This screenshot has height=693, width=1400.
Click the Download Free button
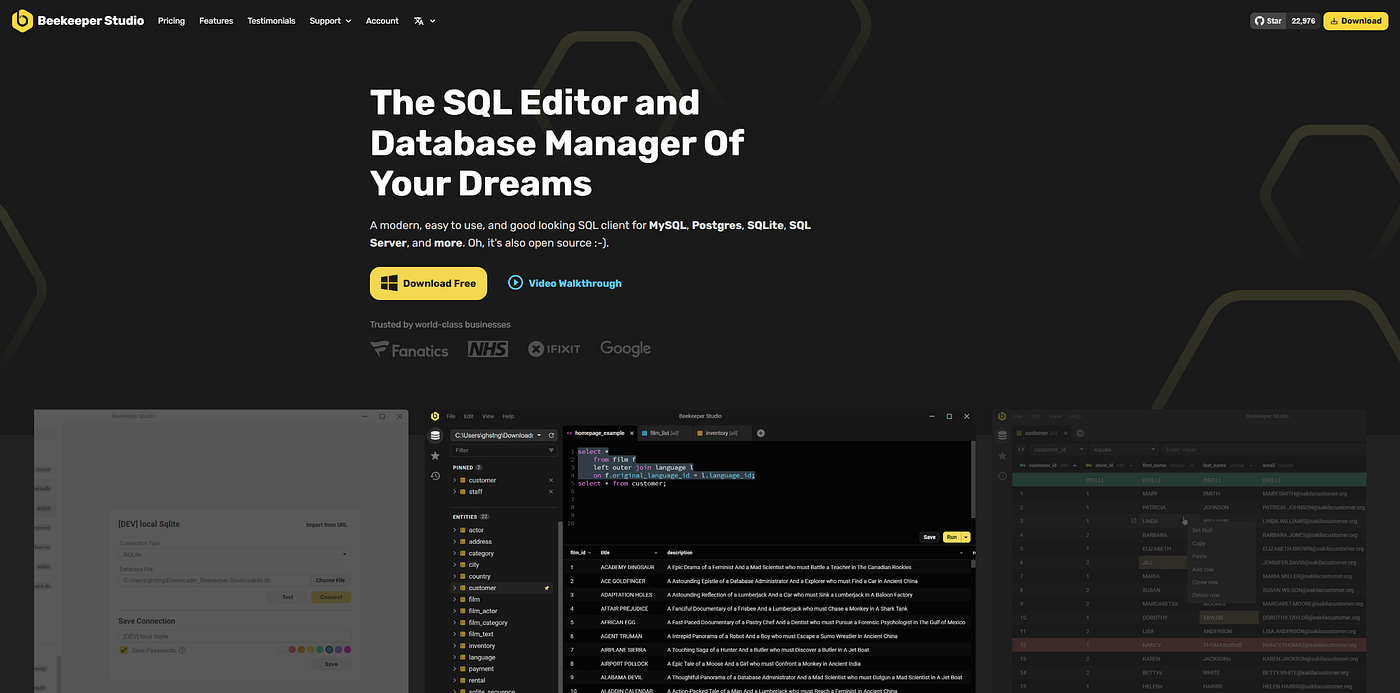[428, 283]
